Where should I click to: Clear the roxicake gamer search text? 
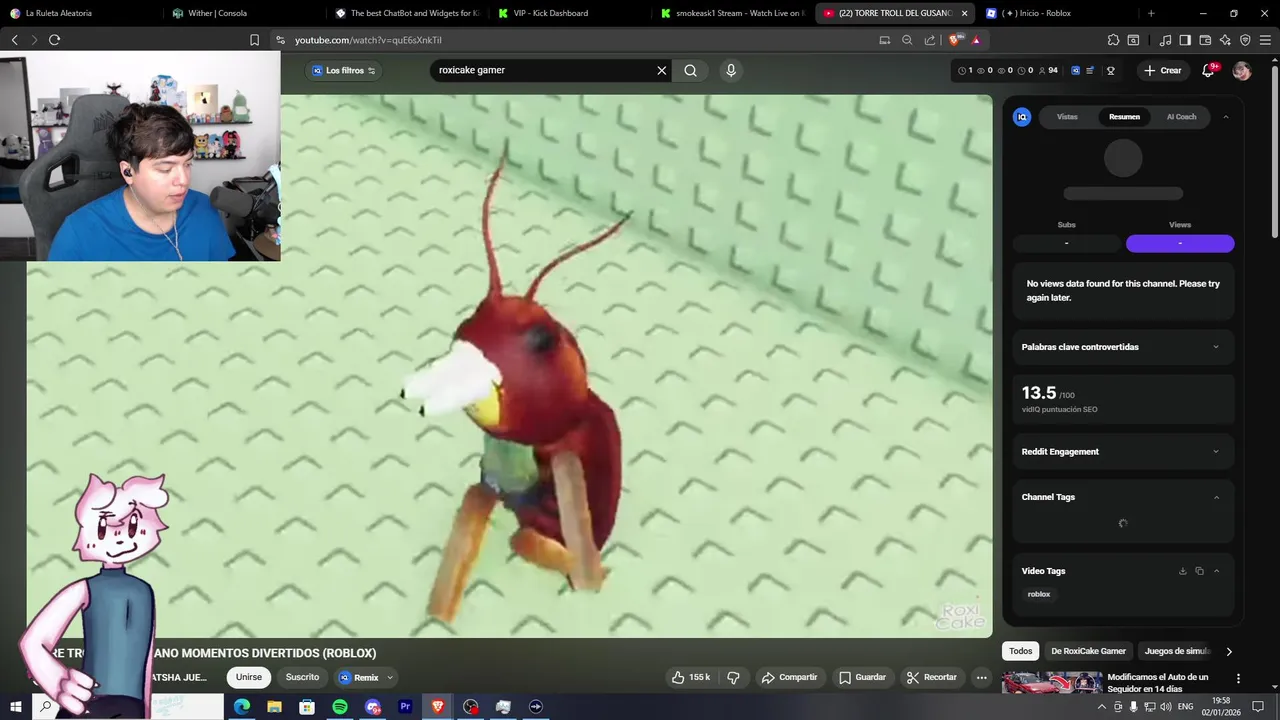coord(661,70)
